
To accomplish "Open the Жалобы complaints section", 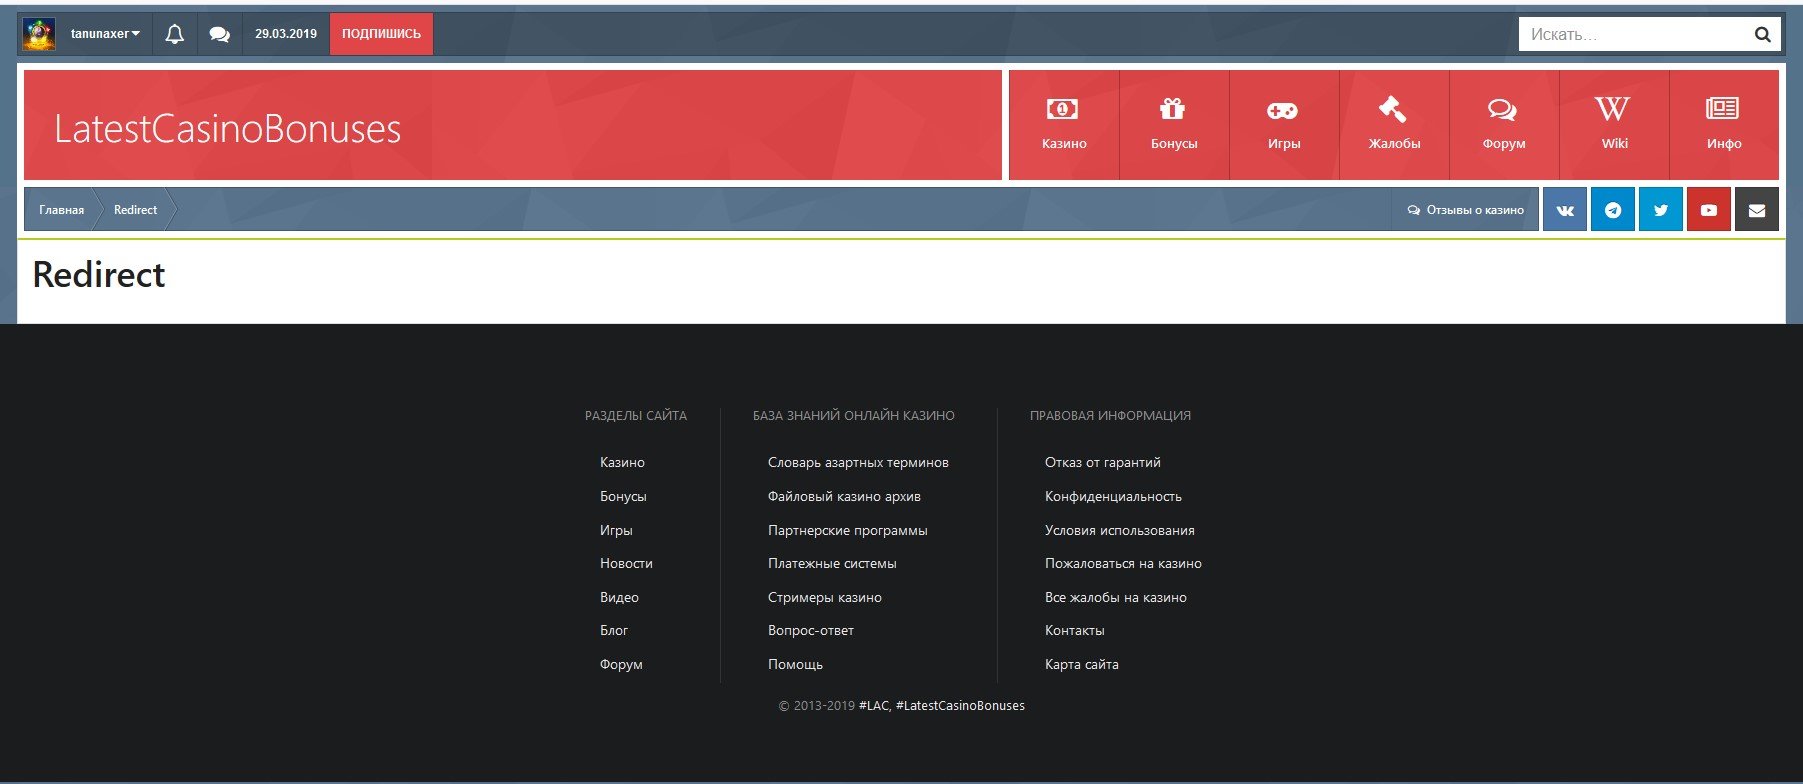I will 1393,124.
